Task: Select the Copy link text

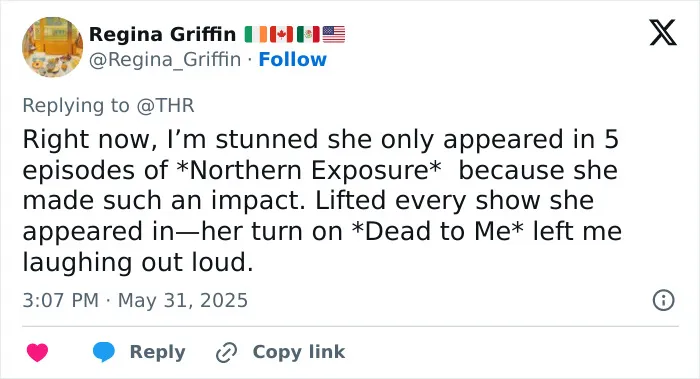Action: coord(299,352)
